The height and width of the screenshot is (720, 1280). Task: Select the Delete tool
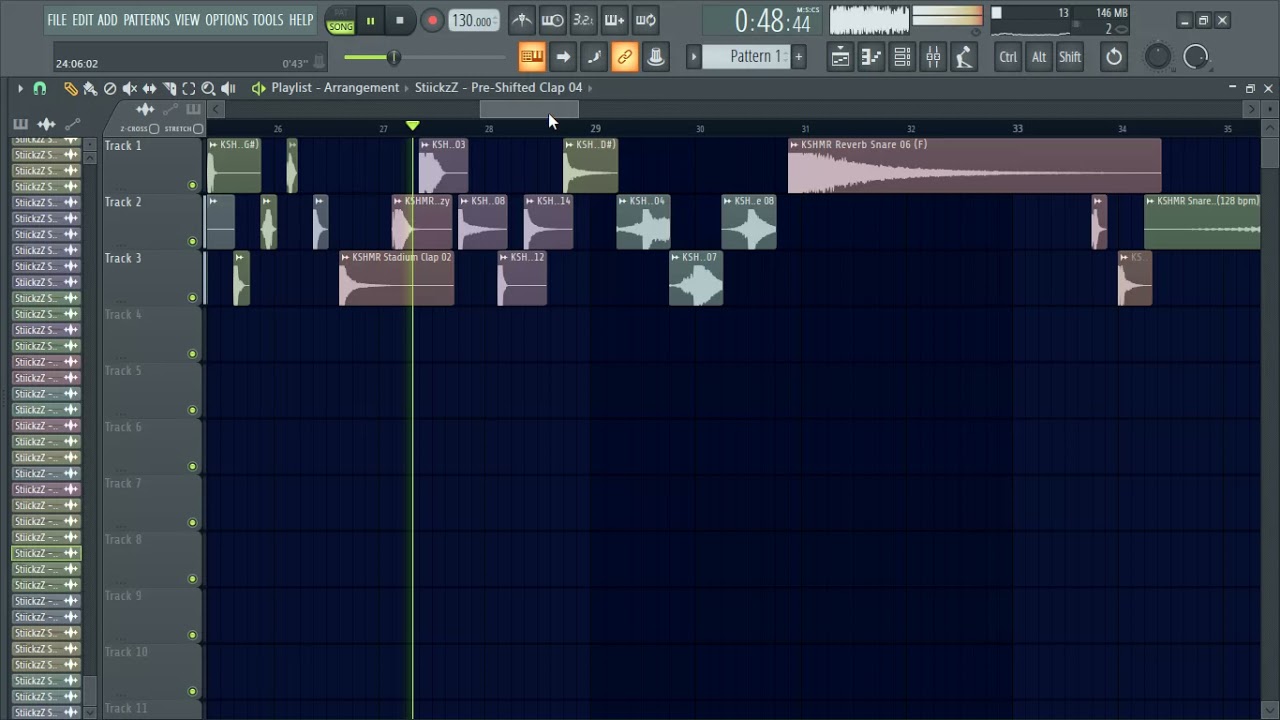pyautogui.click(x=110, y=89)
